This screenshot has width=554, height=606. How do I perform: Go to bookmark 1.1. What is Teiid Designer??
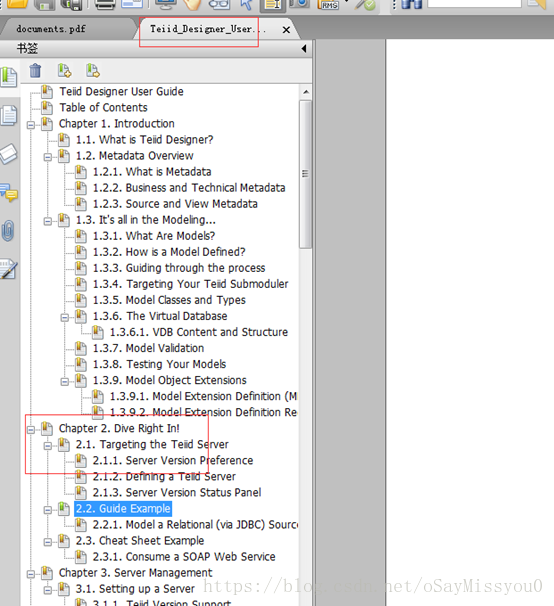(144, 140)
